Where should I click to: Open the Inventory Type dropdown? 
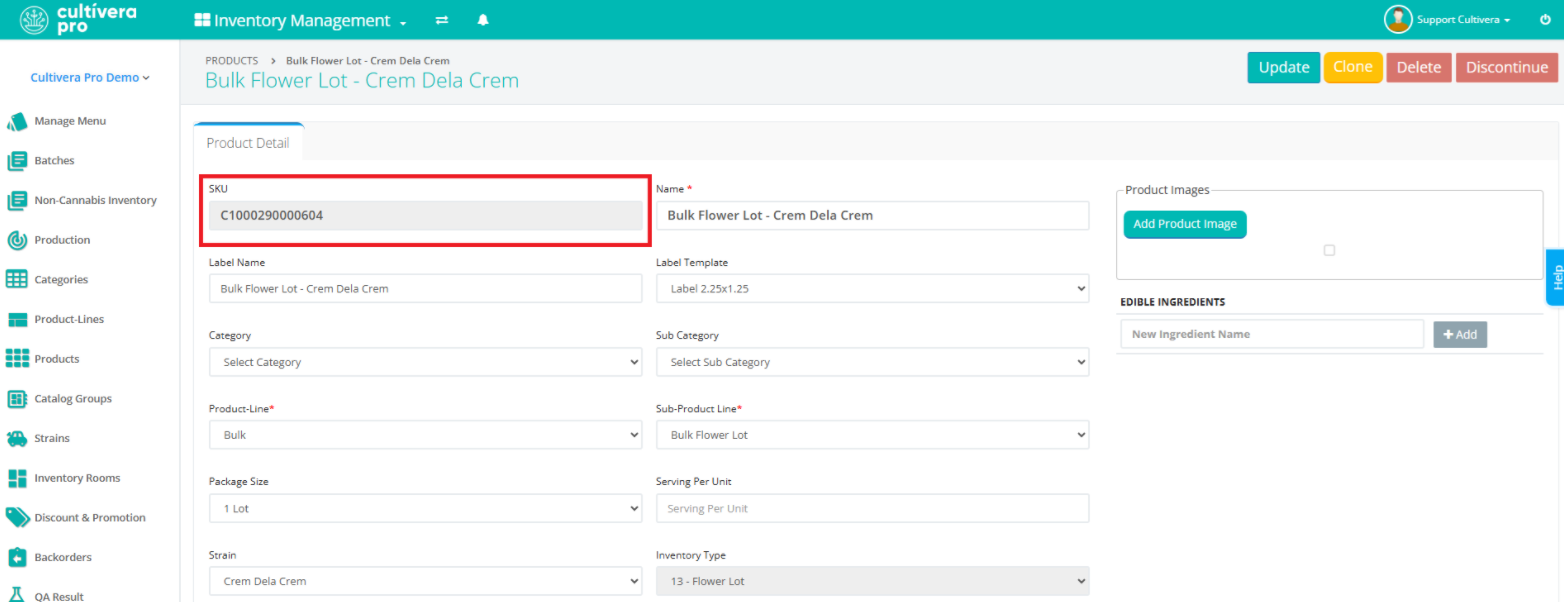872,581
